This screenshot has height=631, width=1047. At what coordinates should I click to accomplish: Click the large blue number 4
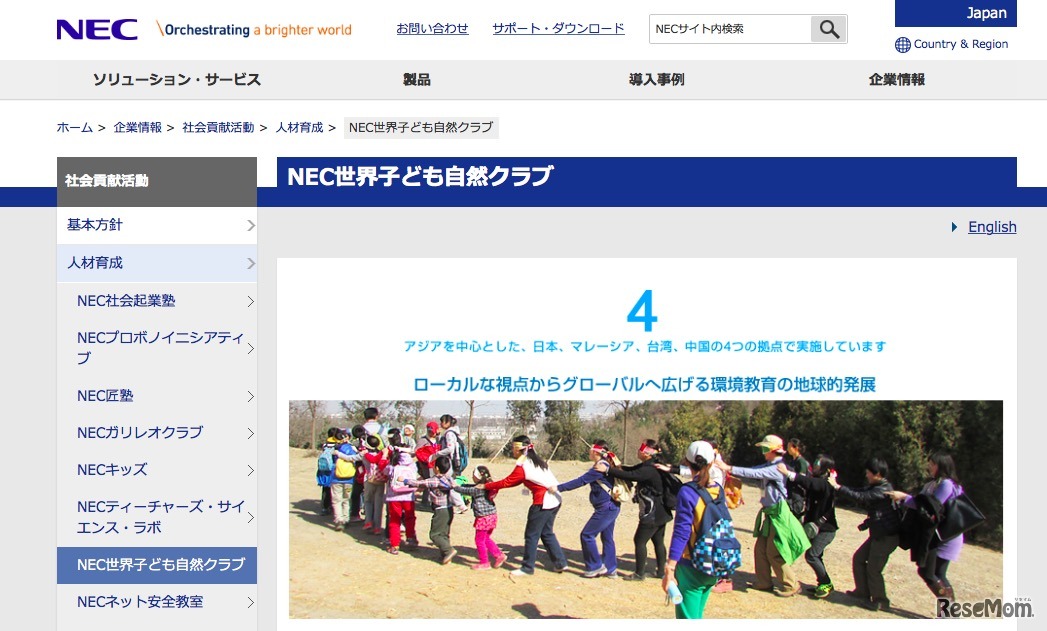click(642, 310)
